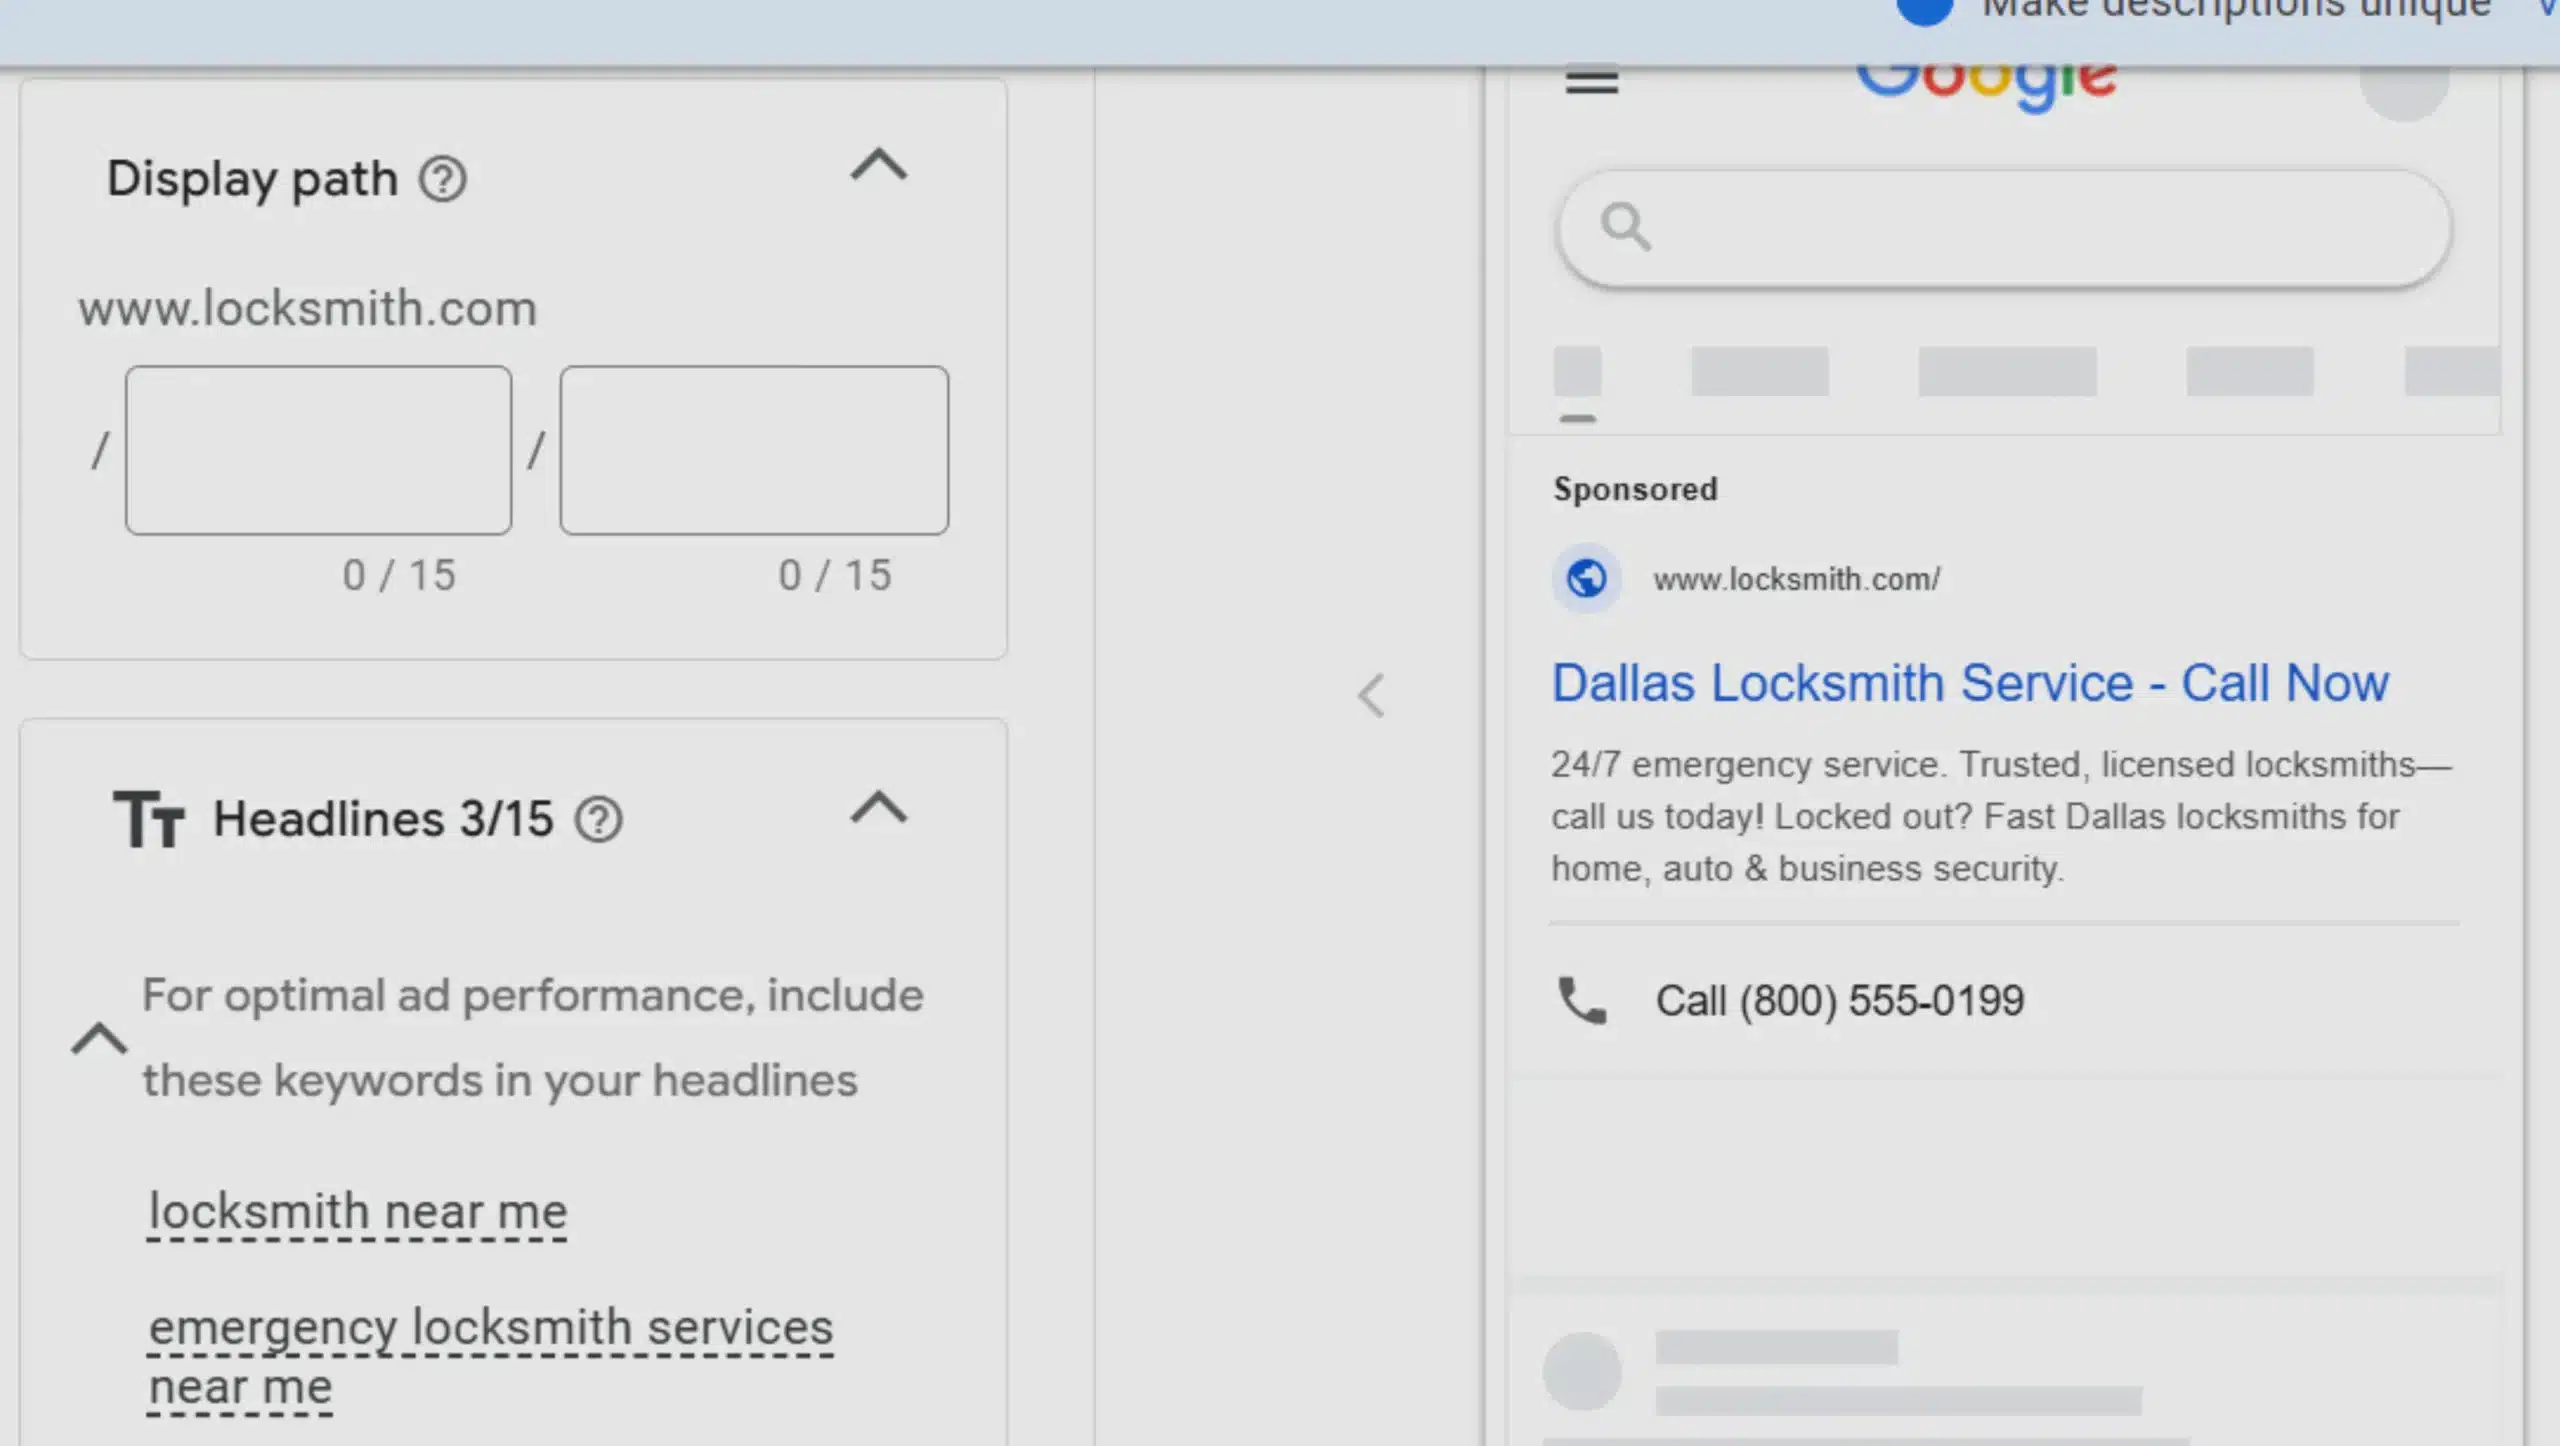Collapse the keyword suggestions panel
This screenshot has height=1446, width=2560.
click(100, 1038)
